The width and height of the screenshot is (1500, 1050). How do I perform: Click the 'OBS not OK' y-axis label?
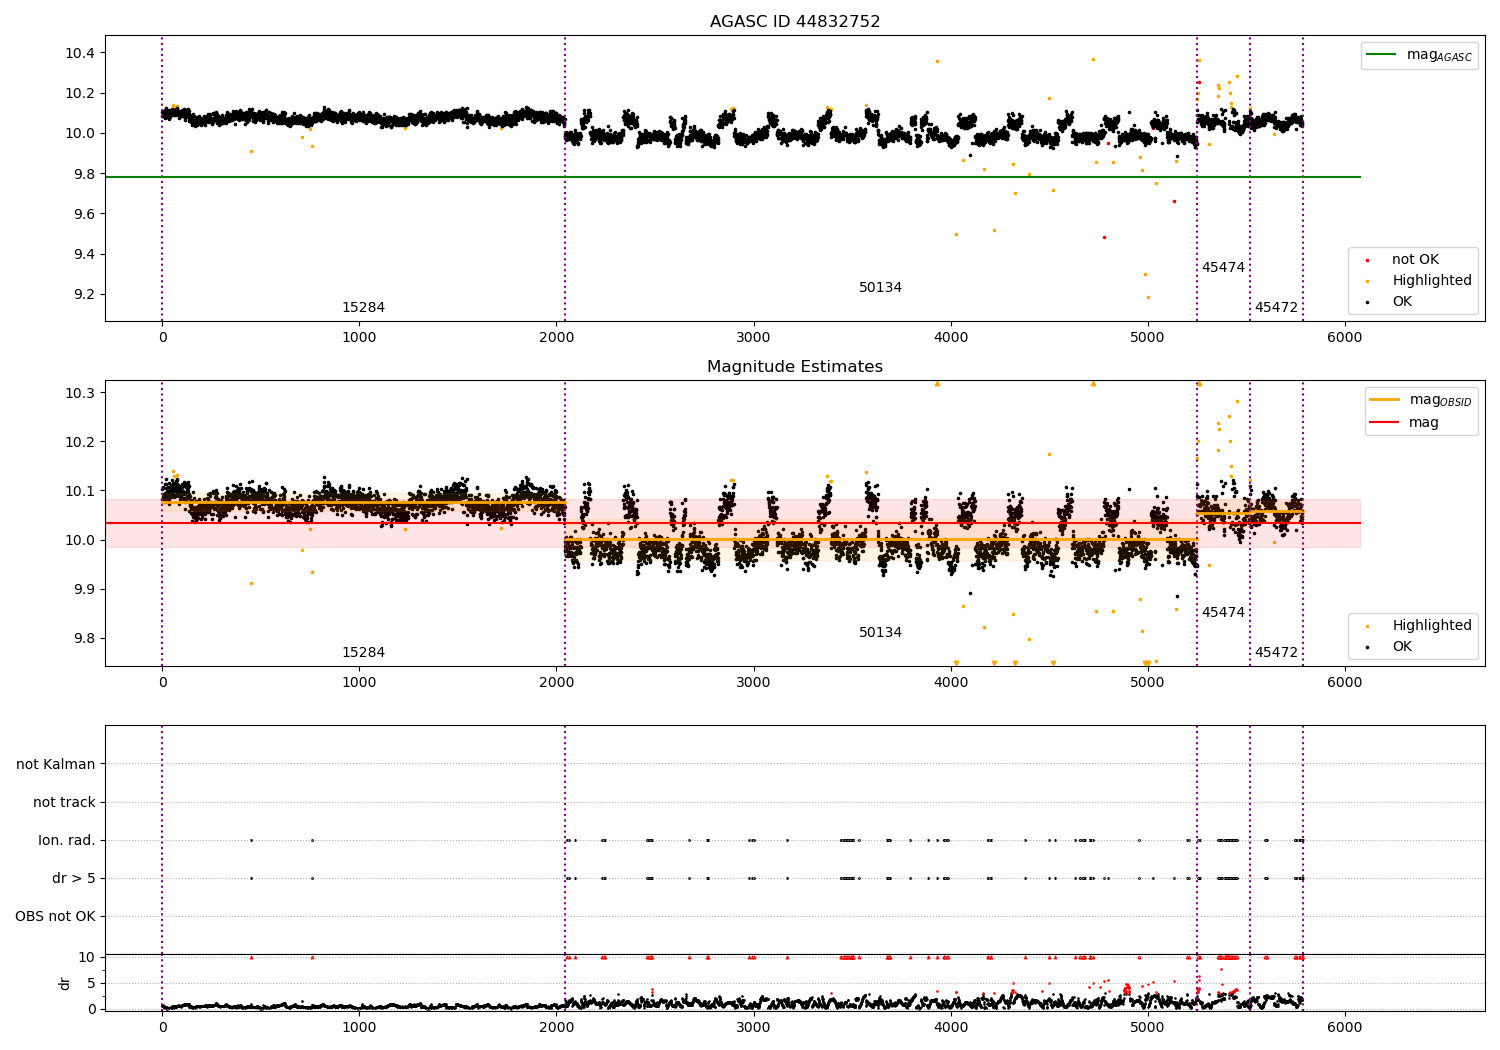click(x=55, y=917)
